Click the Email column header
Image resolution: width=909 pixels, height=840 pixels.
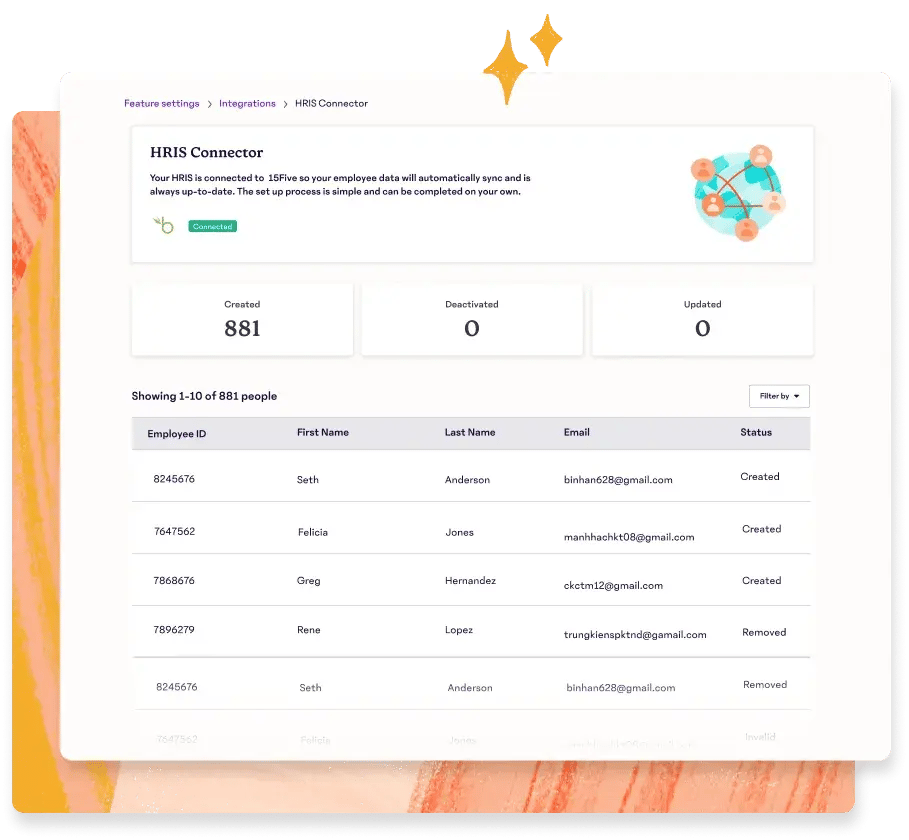577,432
